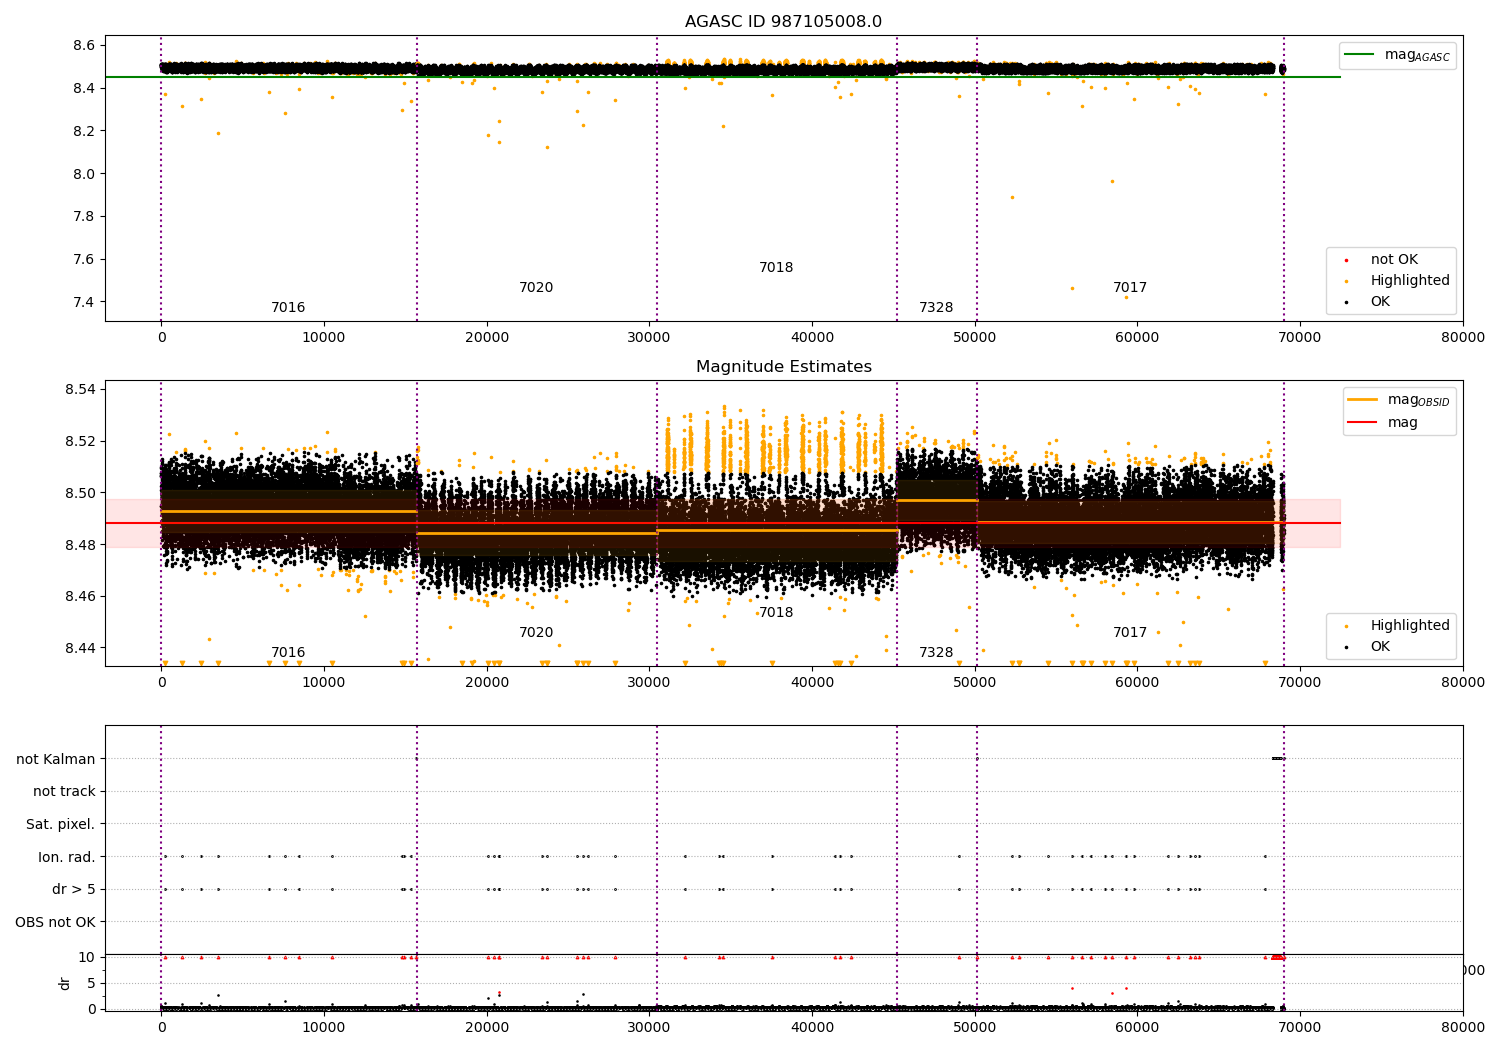Click x-axis tick 80000 on top plot

pos(1463,338)
